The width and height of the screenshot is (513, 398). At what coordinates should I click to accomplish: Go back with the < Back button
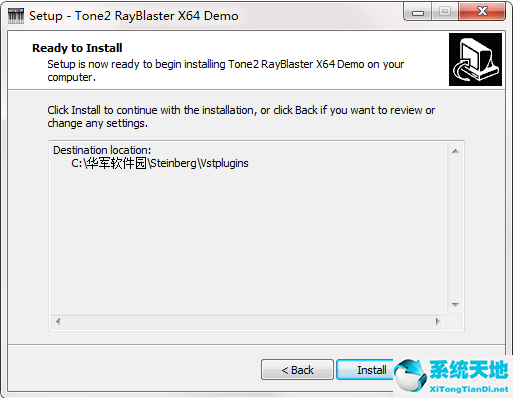[297, 370]
